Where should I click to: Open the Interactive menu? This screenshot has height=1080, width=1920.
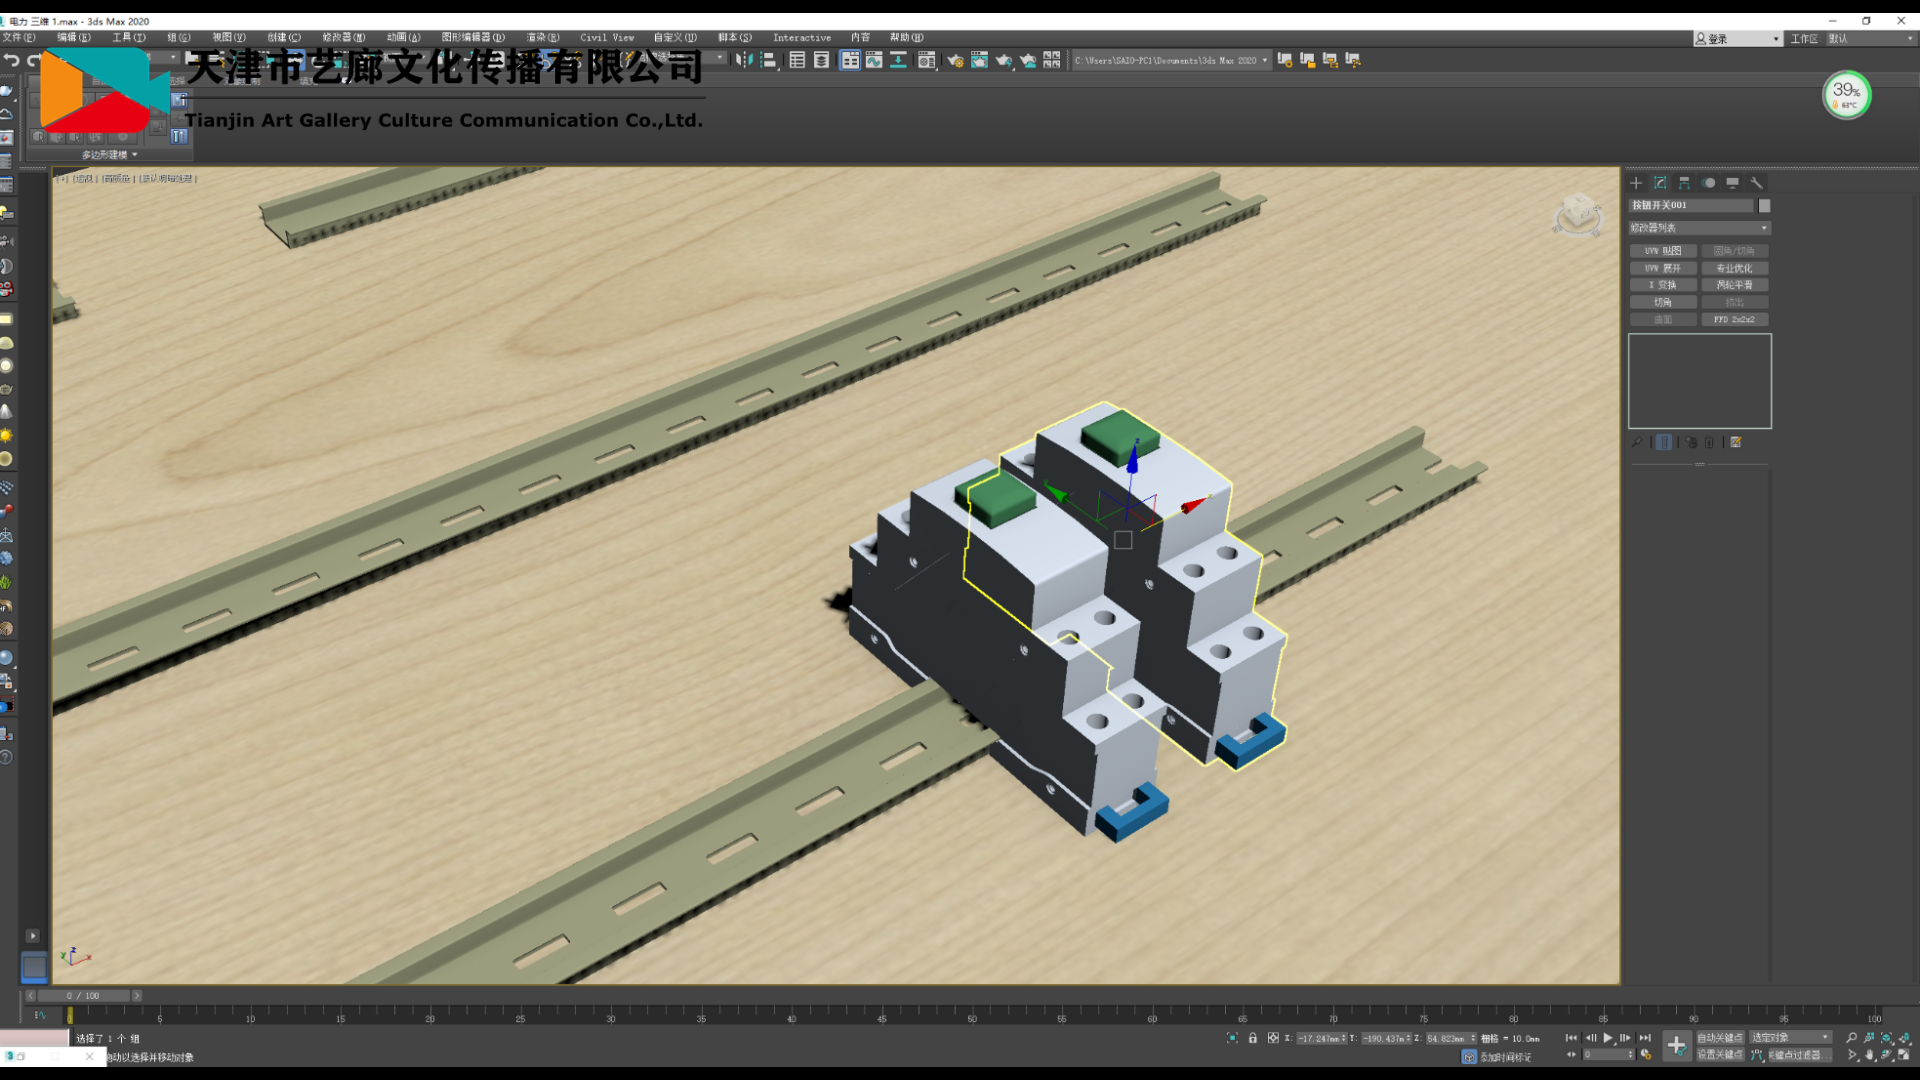pyautogui.click(x=801, y=38)
